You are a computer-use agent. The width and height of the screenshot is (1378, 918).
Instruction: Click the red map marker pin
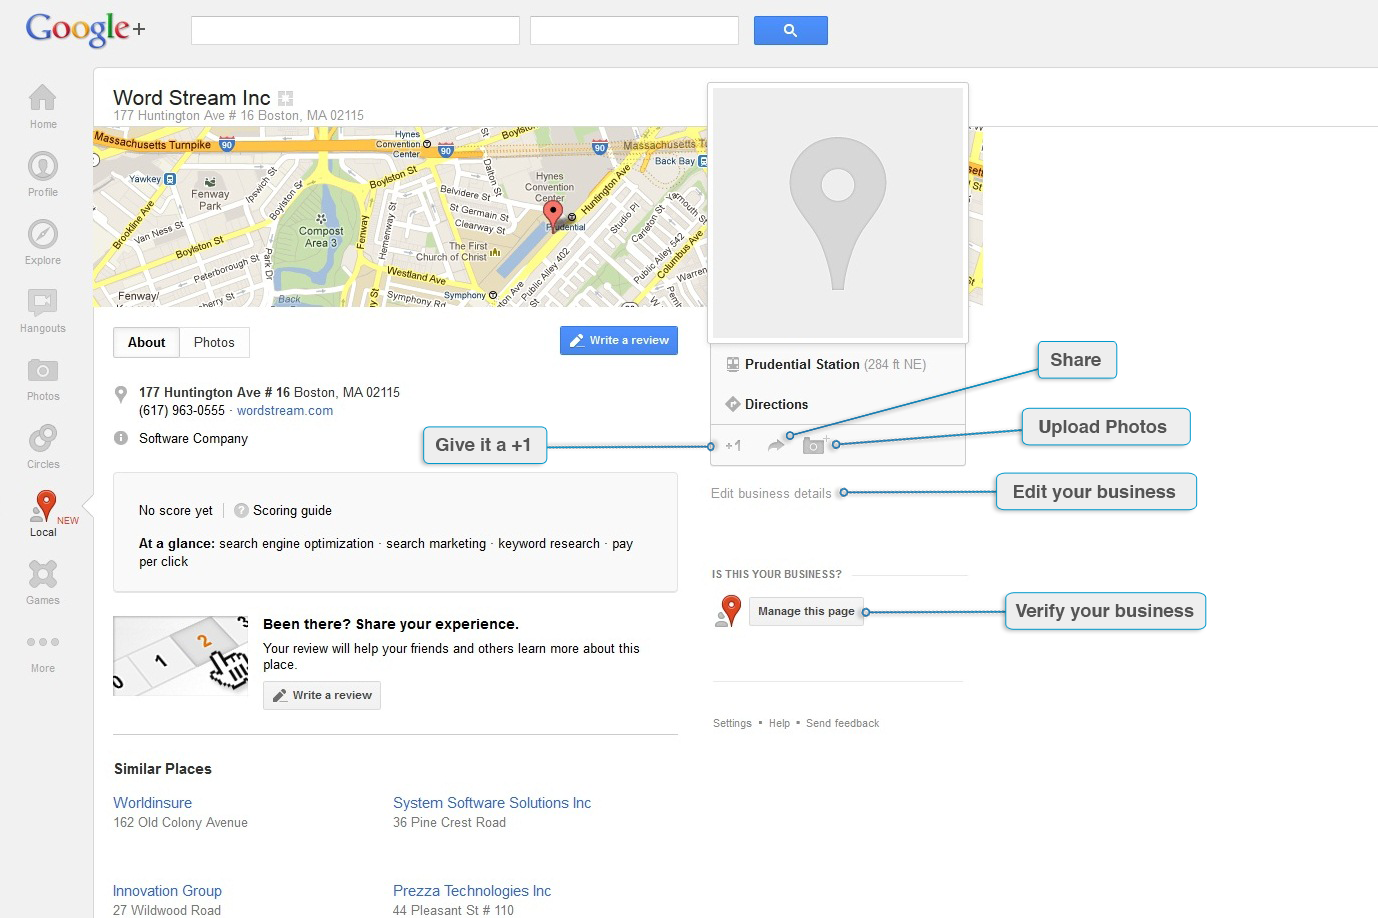[x=552, y=214]
